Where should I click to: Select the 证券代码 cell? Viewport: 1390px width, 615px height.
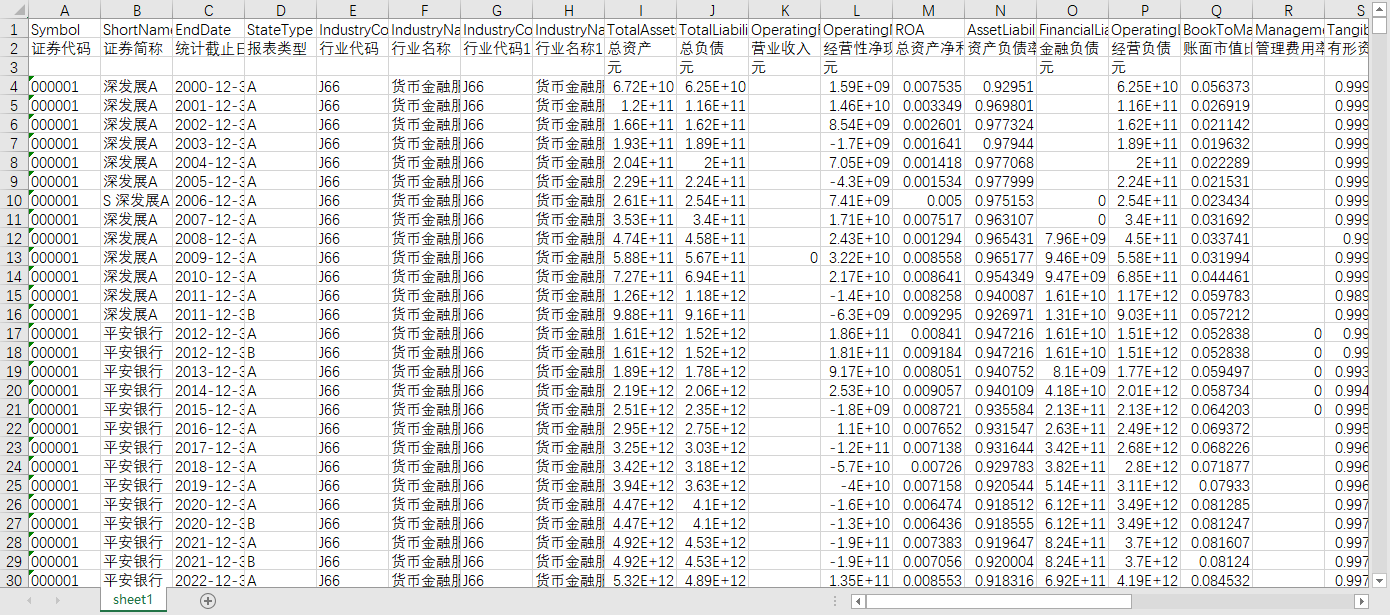tap(64, 48)
